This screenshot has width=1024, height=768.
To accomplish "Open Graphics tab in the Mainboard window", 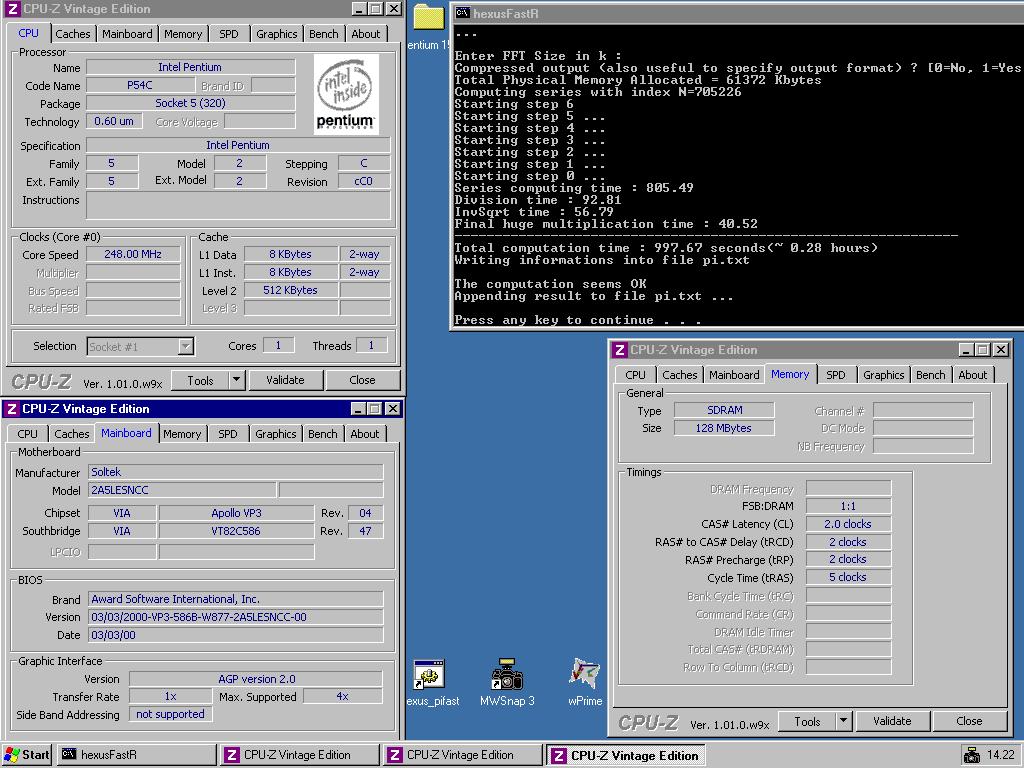I will tap(276, 434).
